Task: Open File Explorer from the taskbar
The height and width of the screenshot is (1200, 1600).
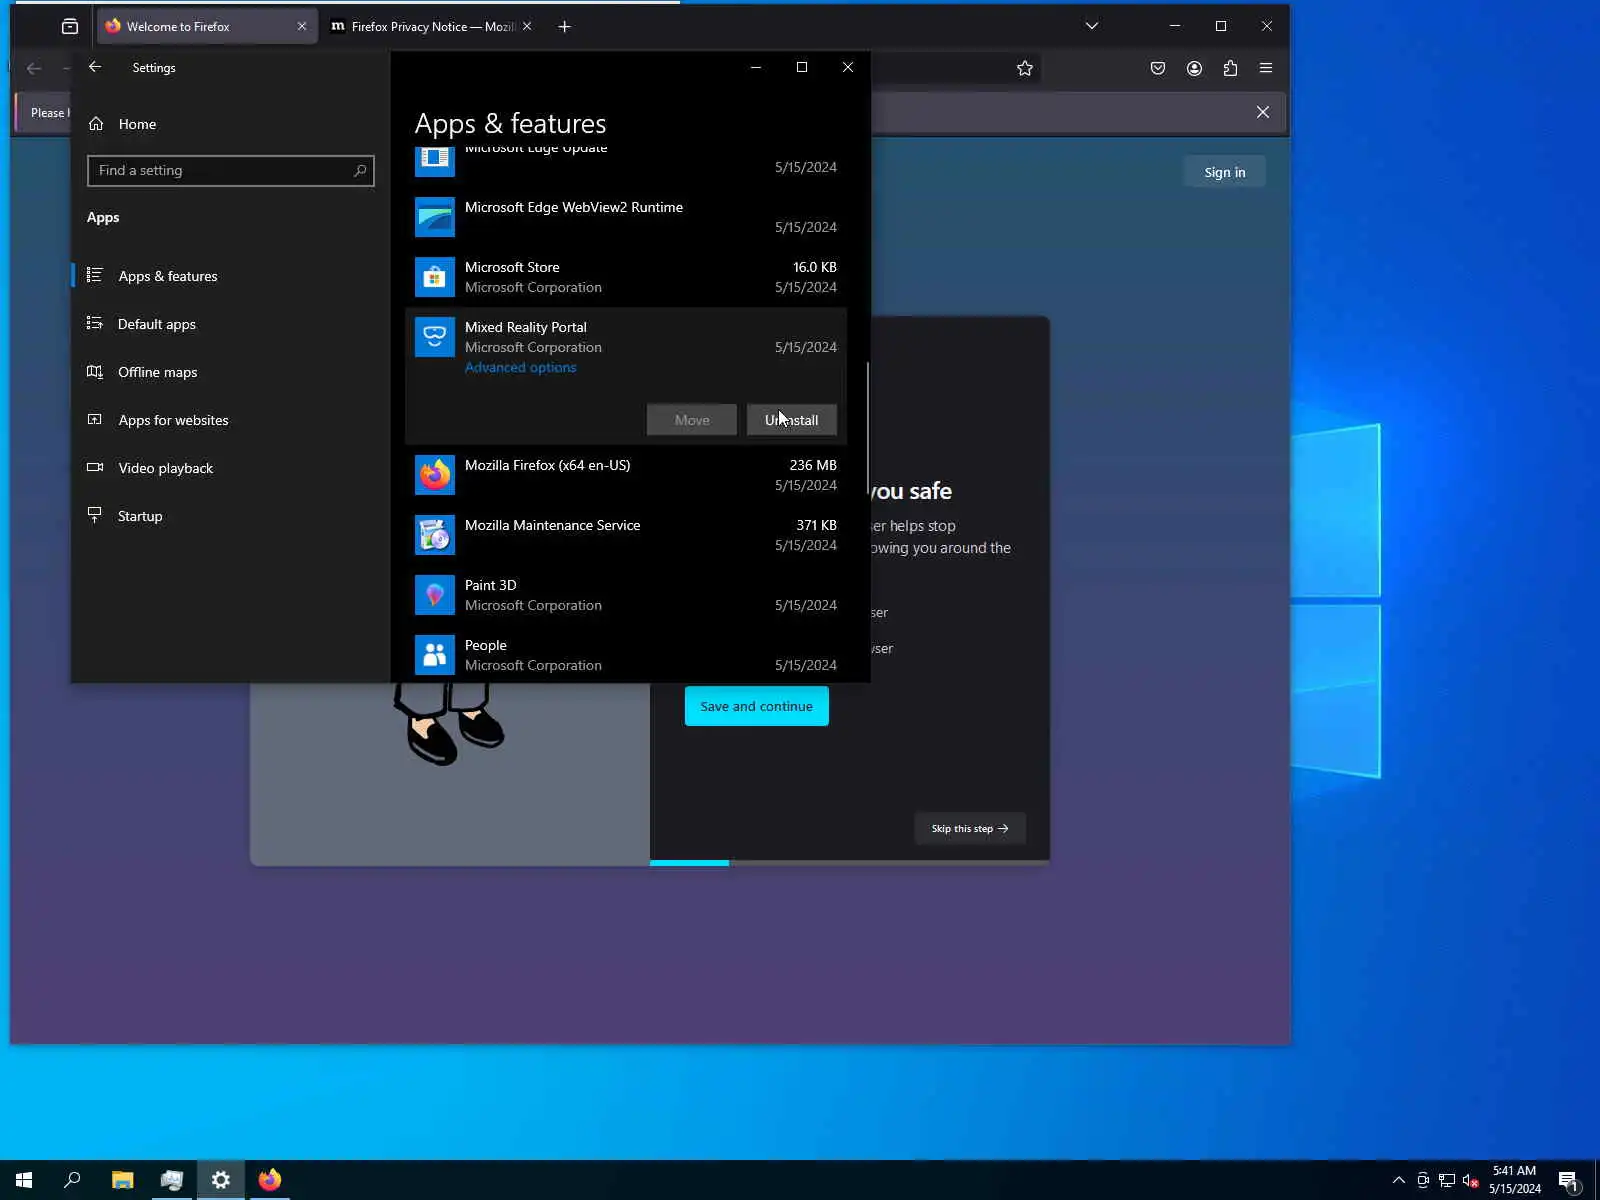Action: click(x=122, y=1180)
